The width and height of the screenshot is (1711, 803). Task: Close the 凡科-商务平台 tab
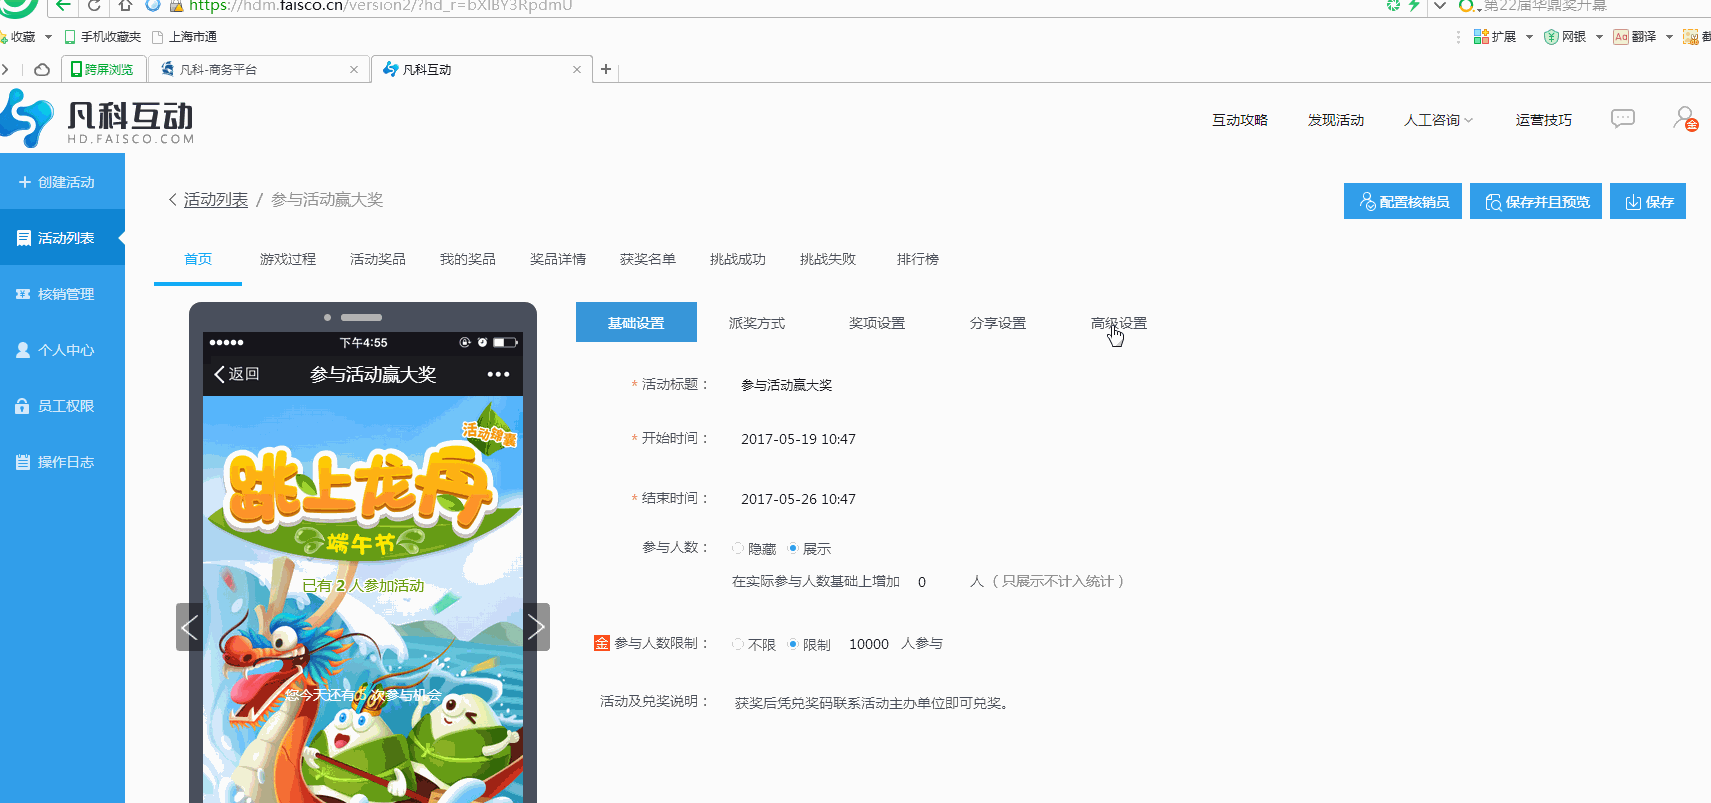[354, 70]
